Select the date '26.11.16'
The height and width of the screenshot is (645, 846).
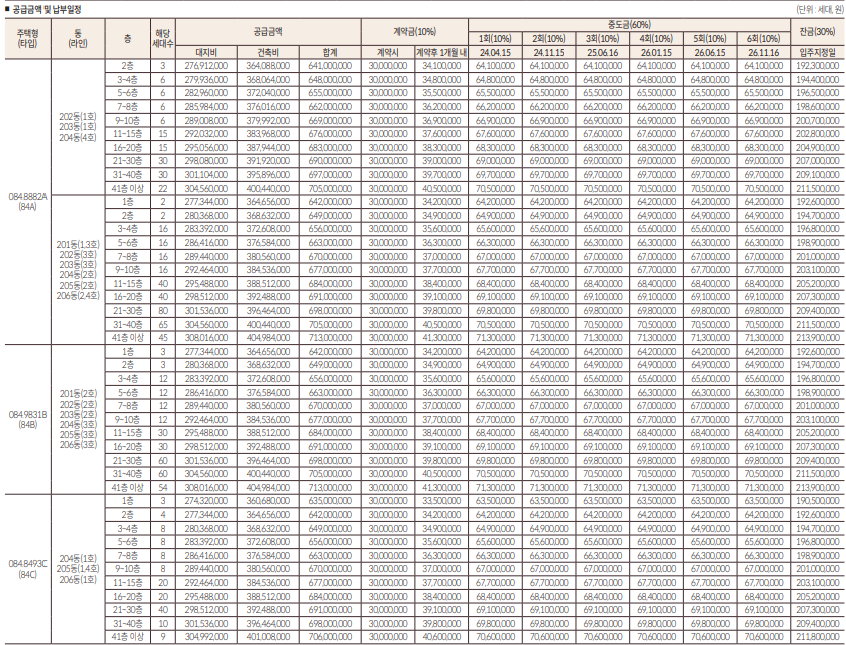(x=763, y=52)
